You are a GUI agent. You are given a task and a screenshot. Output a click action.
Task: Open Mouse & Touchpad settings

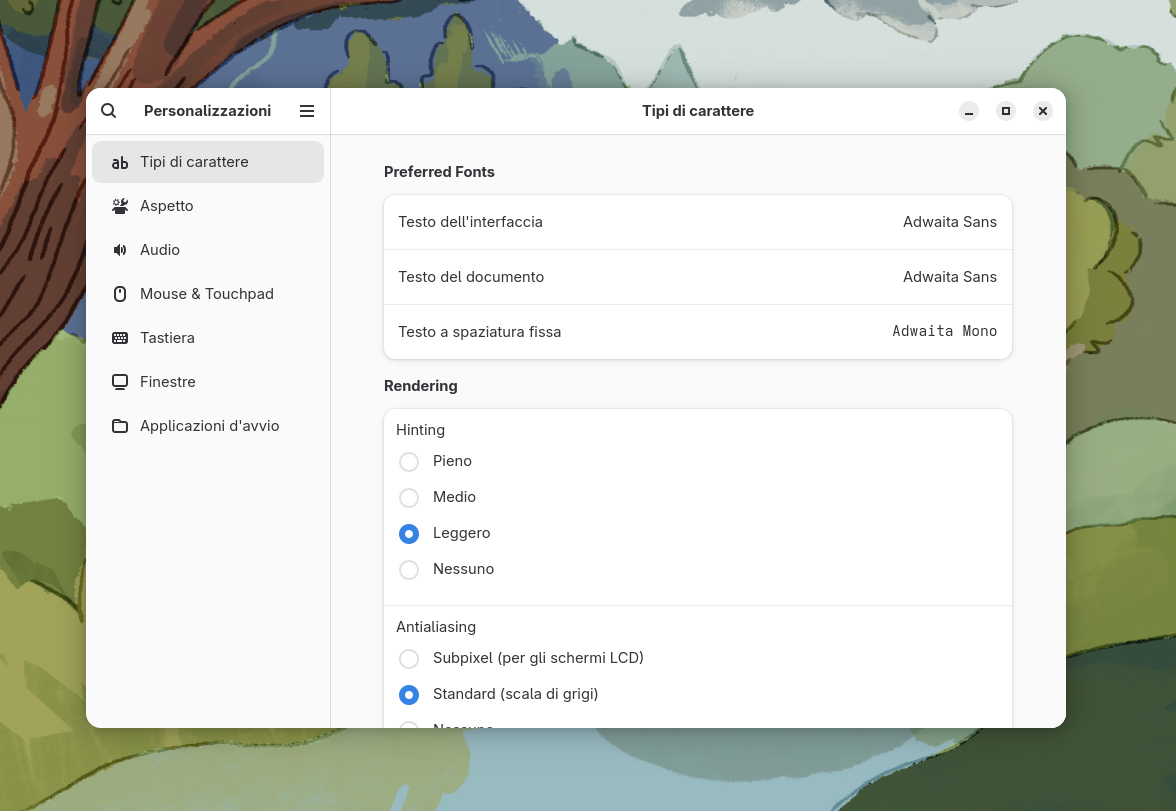(208, 294)
